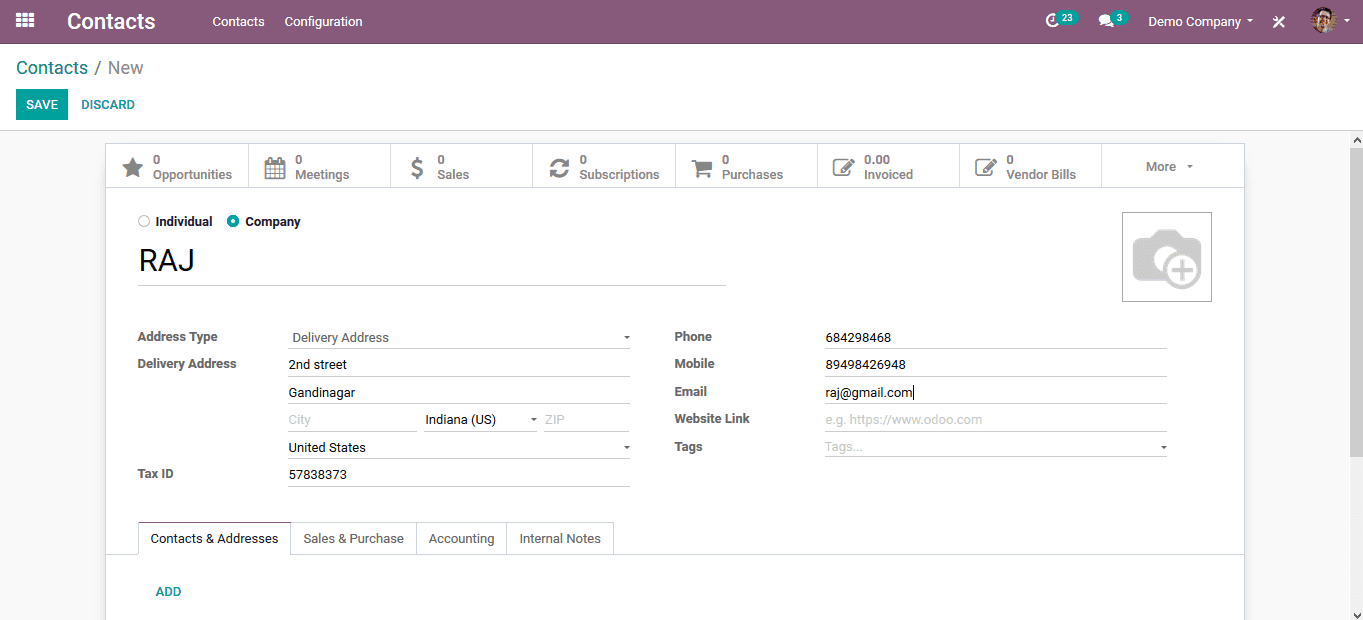Click the "New" breadcrumb text
This screenshot has height=620, width=1363.
(125, 68)
